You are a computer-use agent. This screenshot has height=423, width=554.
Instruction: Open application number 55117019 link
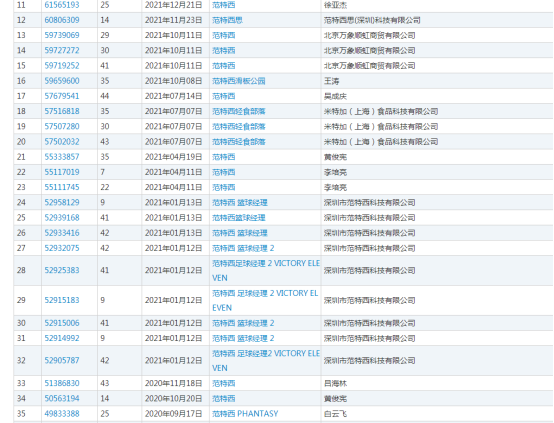(62, 172)
